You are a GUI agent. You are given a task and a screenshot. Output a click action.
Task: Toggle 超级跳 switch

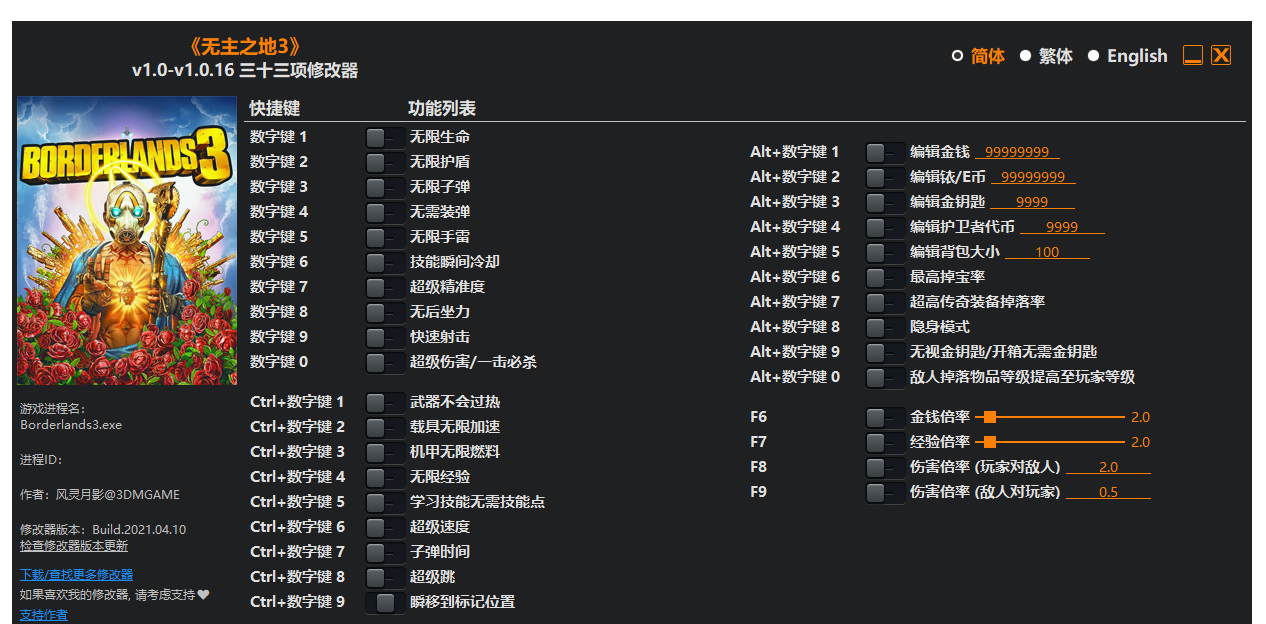coord(385,577)
